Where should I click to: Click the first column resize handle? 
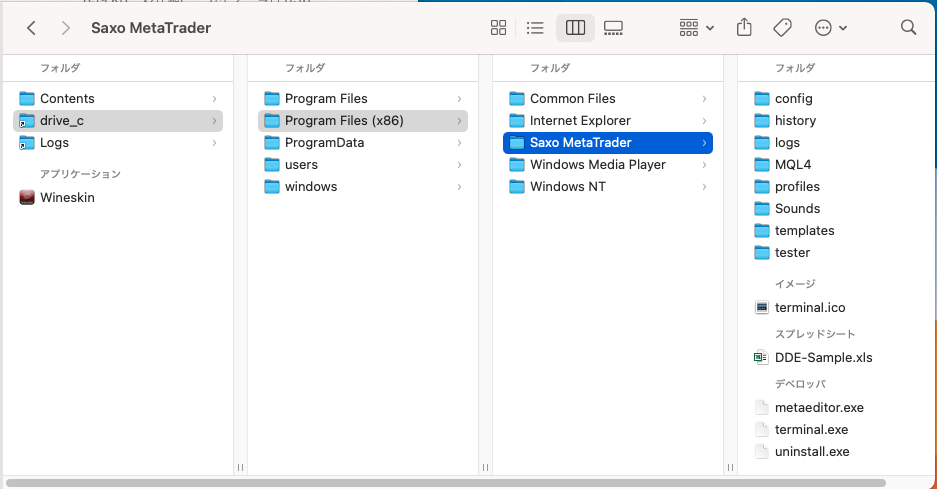pos(240,467)
